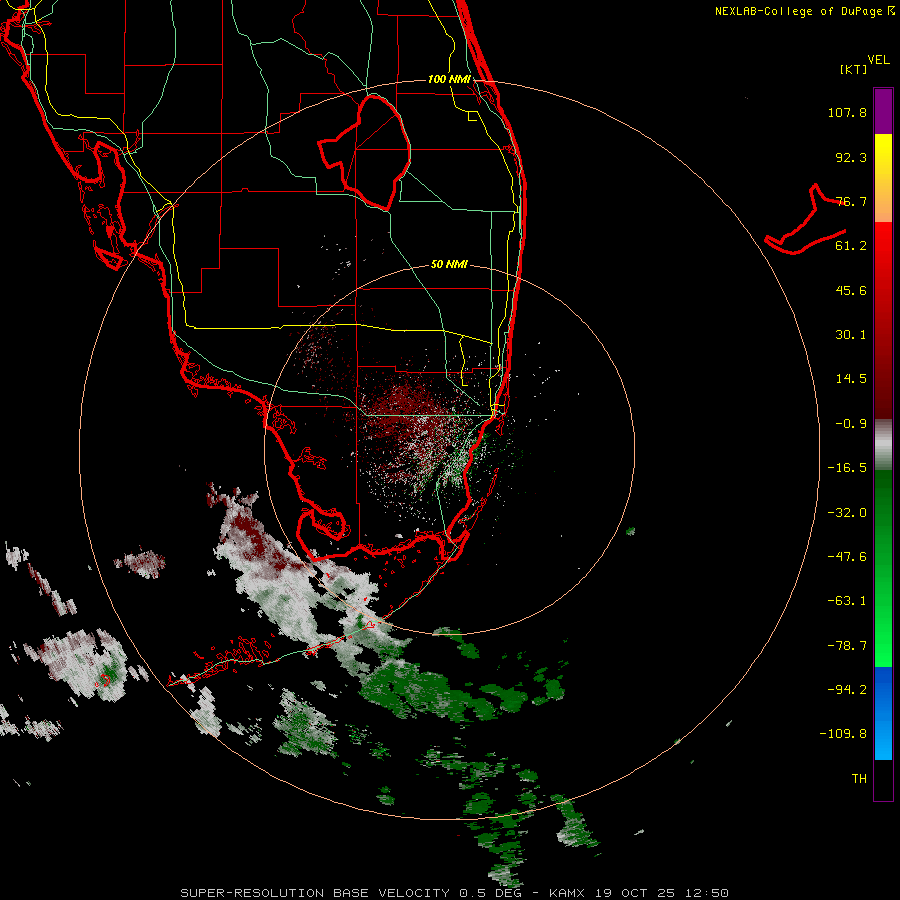Click the 50 NMI range ring label

pos(449,265)
